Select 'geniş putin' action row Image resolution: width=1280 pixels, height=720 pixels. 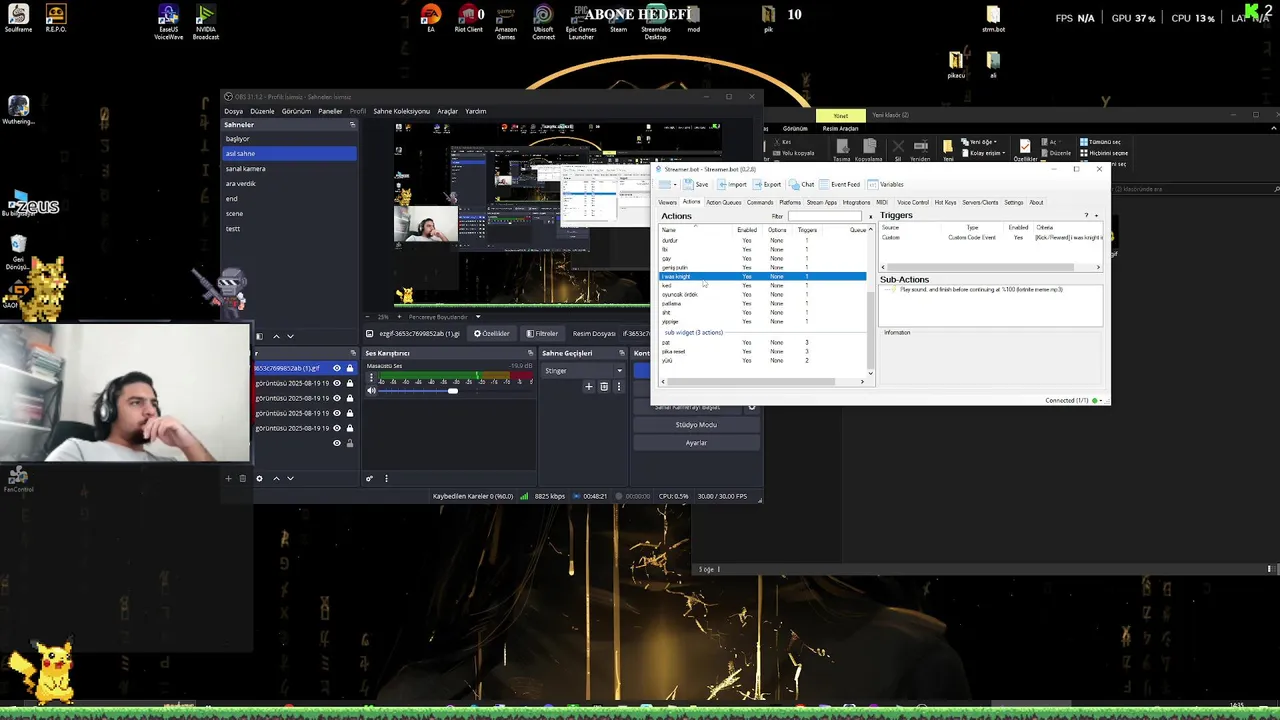coord(762,267)
